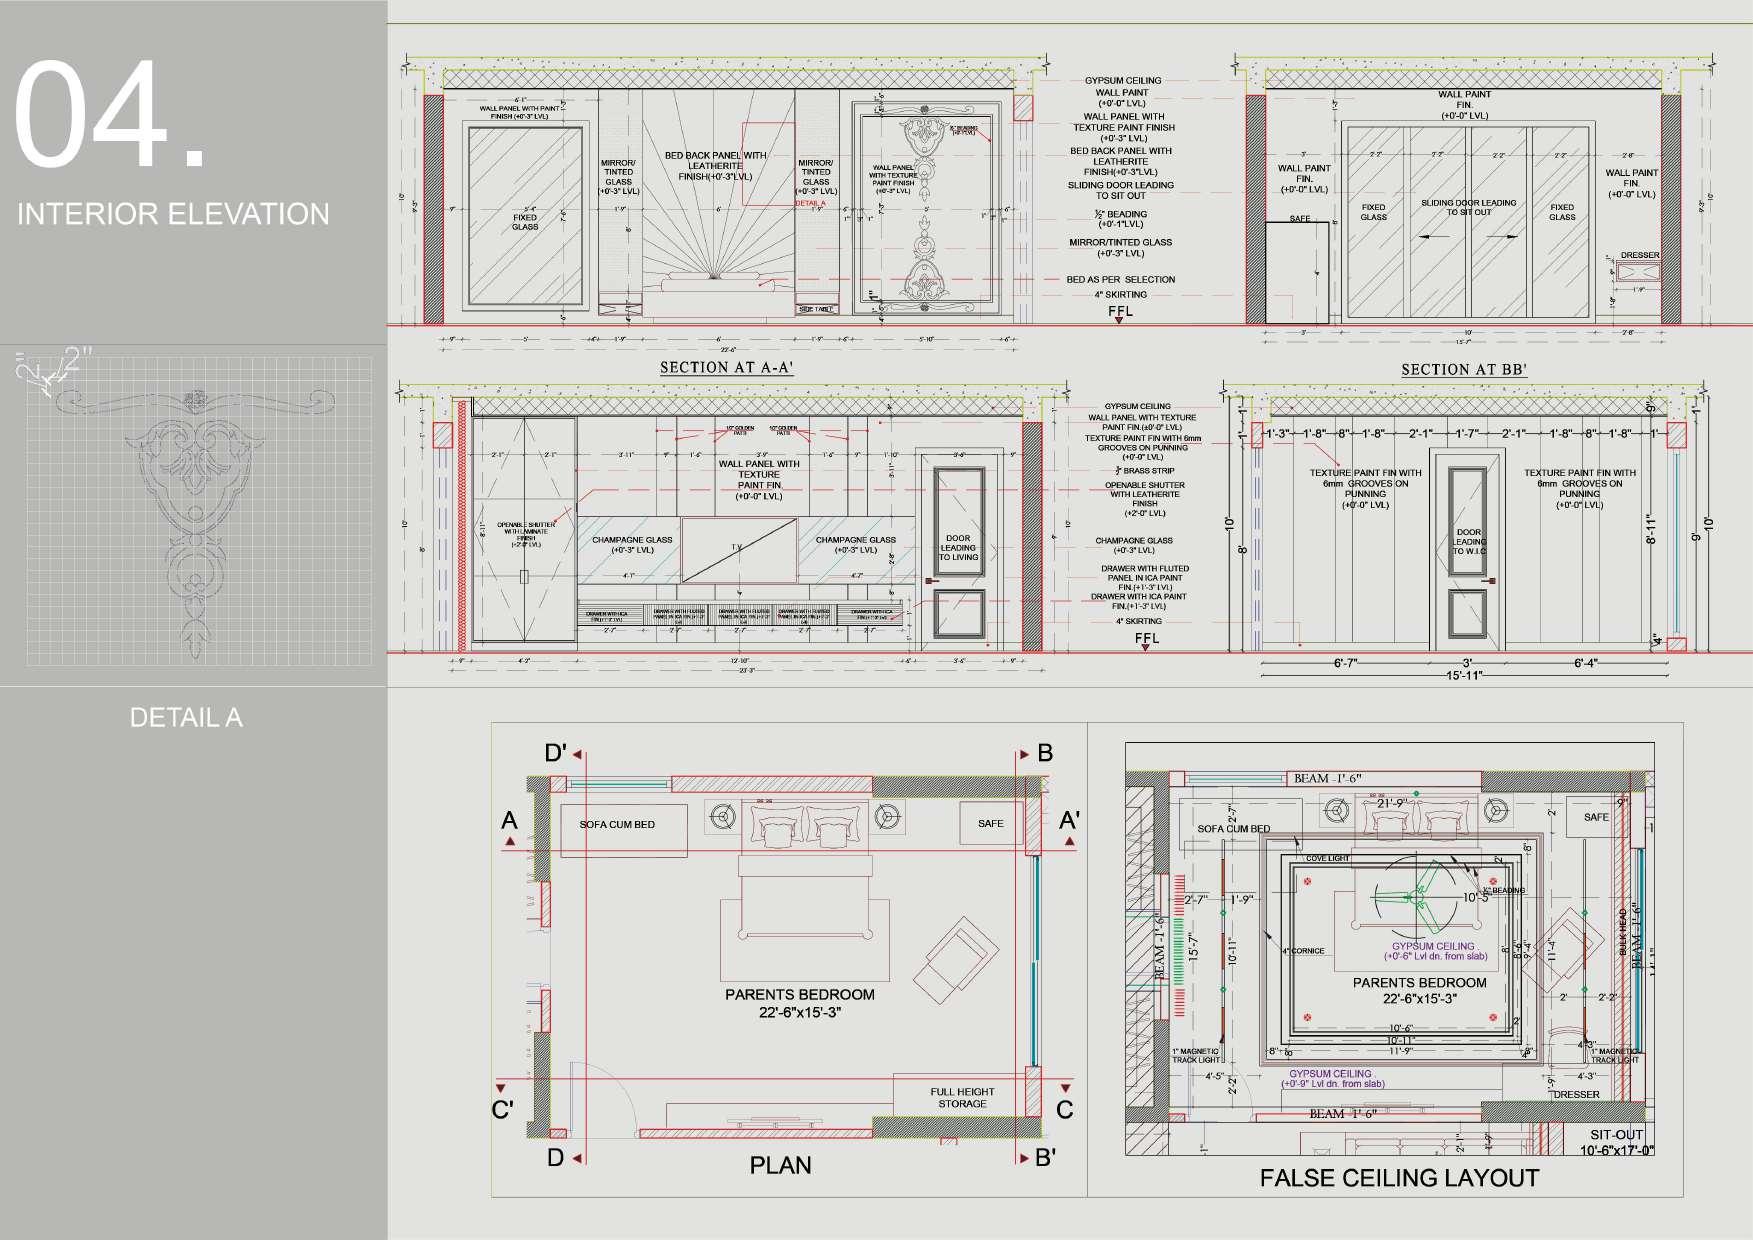This screenshot has width=1753, height=1240.
Task: Click section marker "B" above the plan
Action: click(x=1045, y=753)
